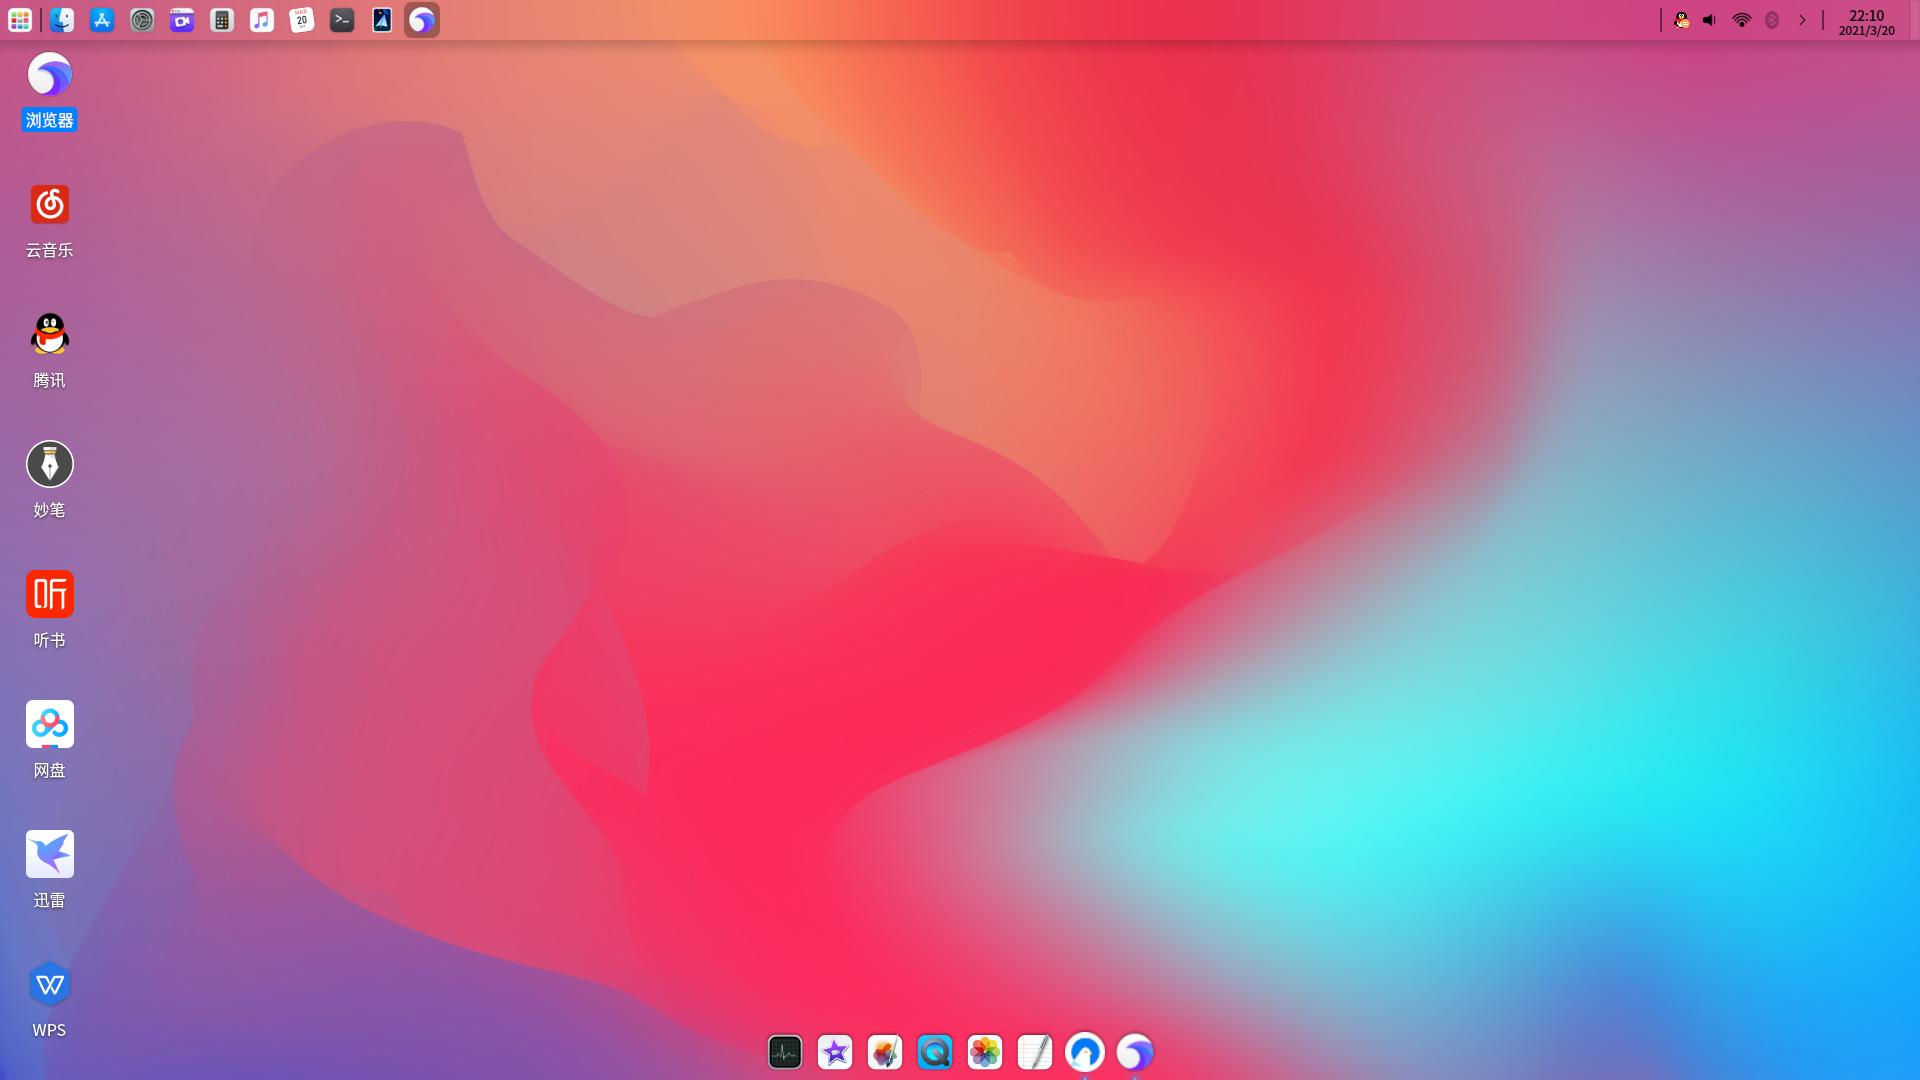Select the WPS desktop shortcut

tap(49, 985)
